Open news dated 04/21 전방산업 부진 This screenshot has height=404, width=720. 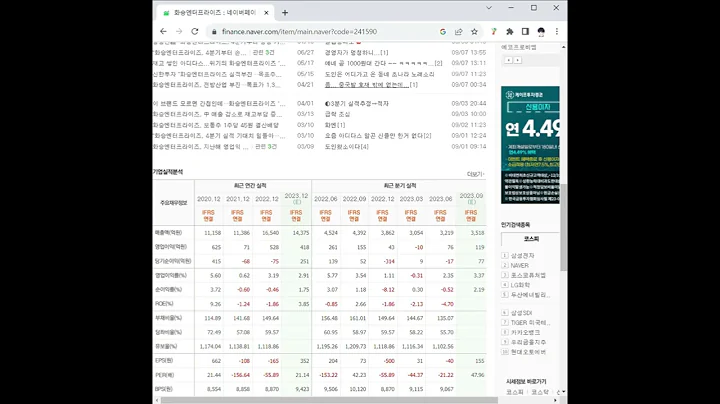click(216, 85)
